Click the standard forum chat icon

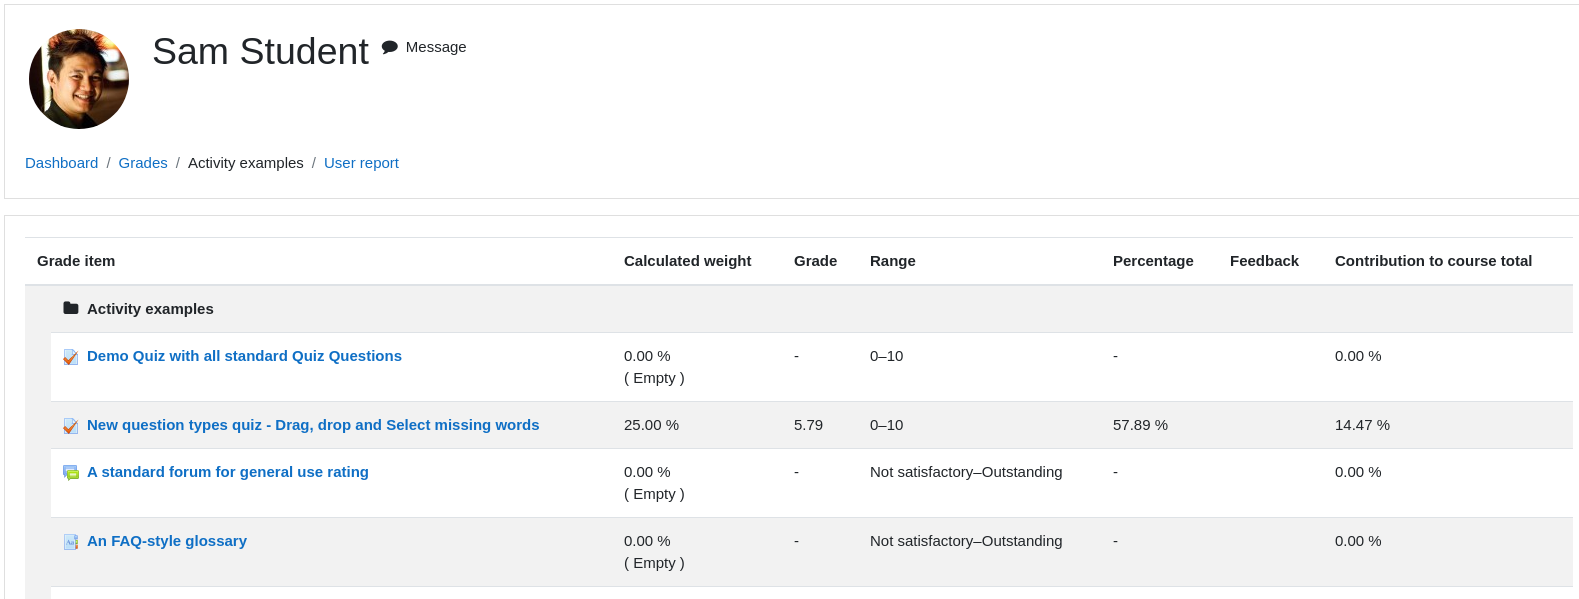point(71,473)
